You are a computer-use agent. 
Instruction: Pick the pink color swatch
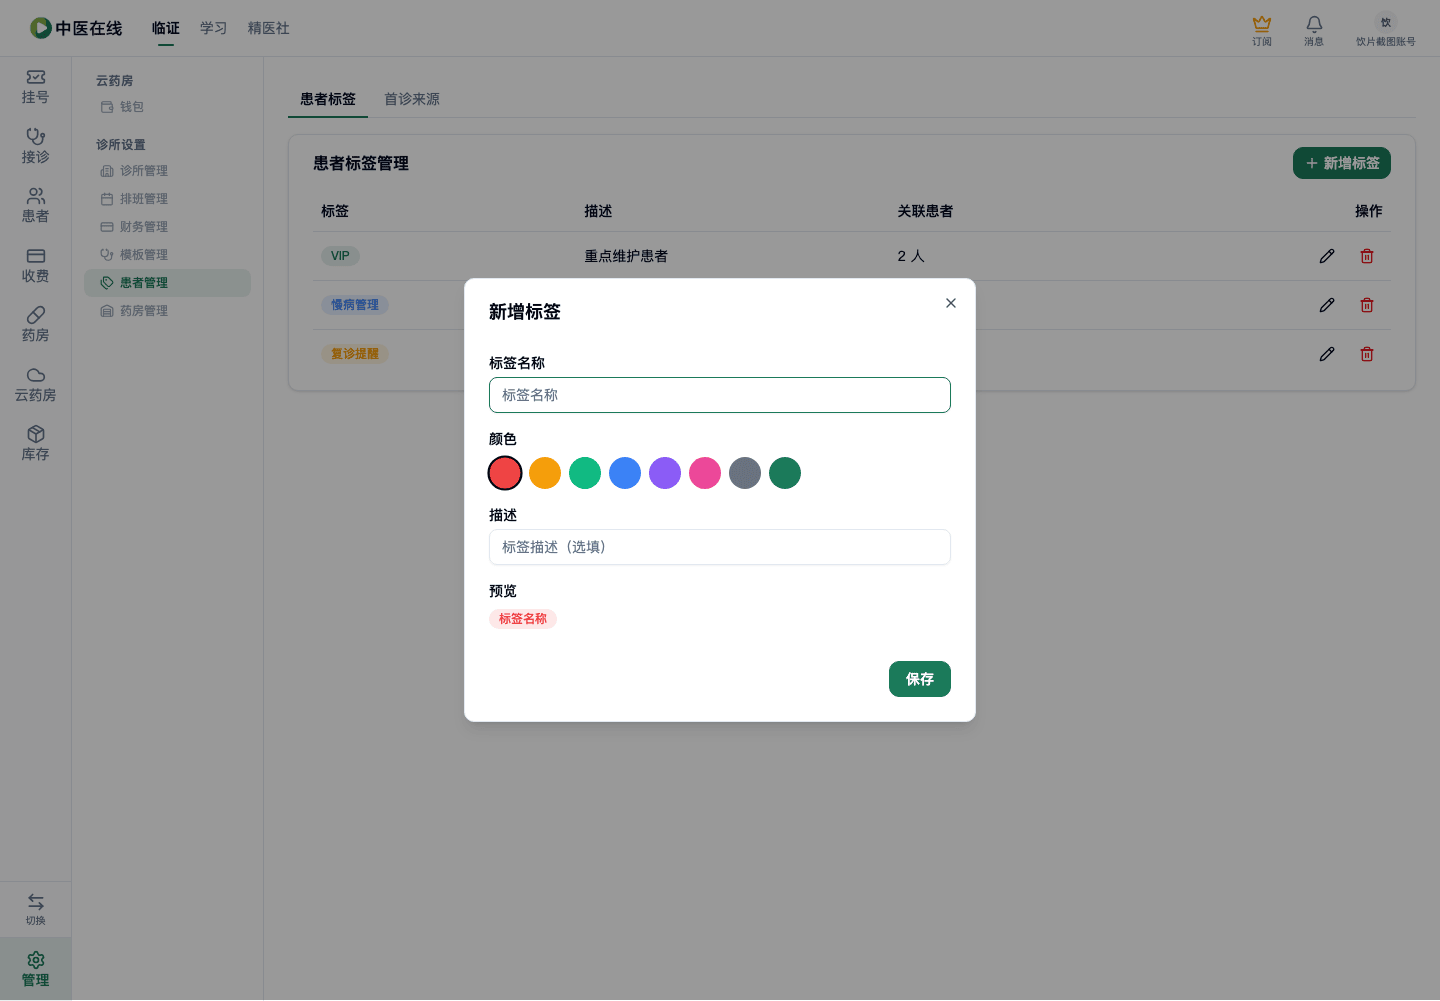click(705, 473)
